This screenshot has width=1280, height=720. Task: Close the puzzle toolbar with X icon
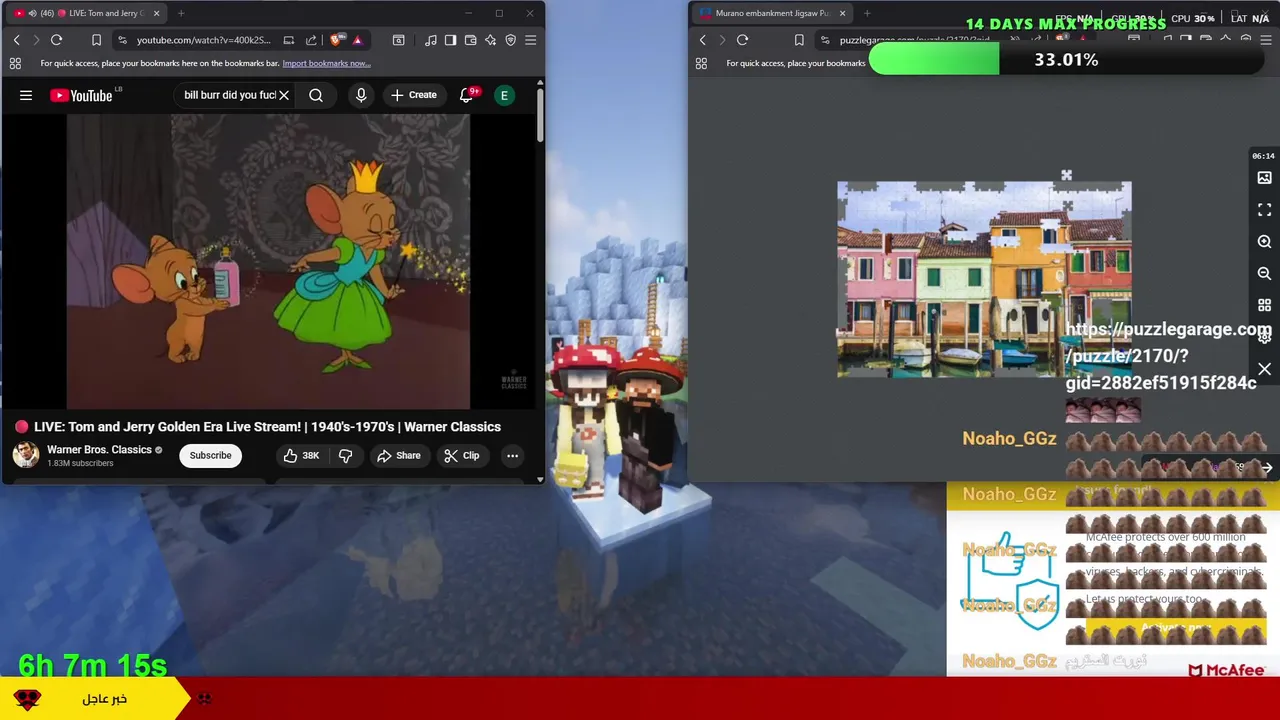pyautogui.click(x=1264, y=370)
